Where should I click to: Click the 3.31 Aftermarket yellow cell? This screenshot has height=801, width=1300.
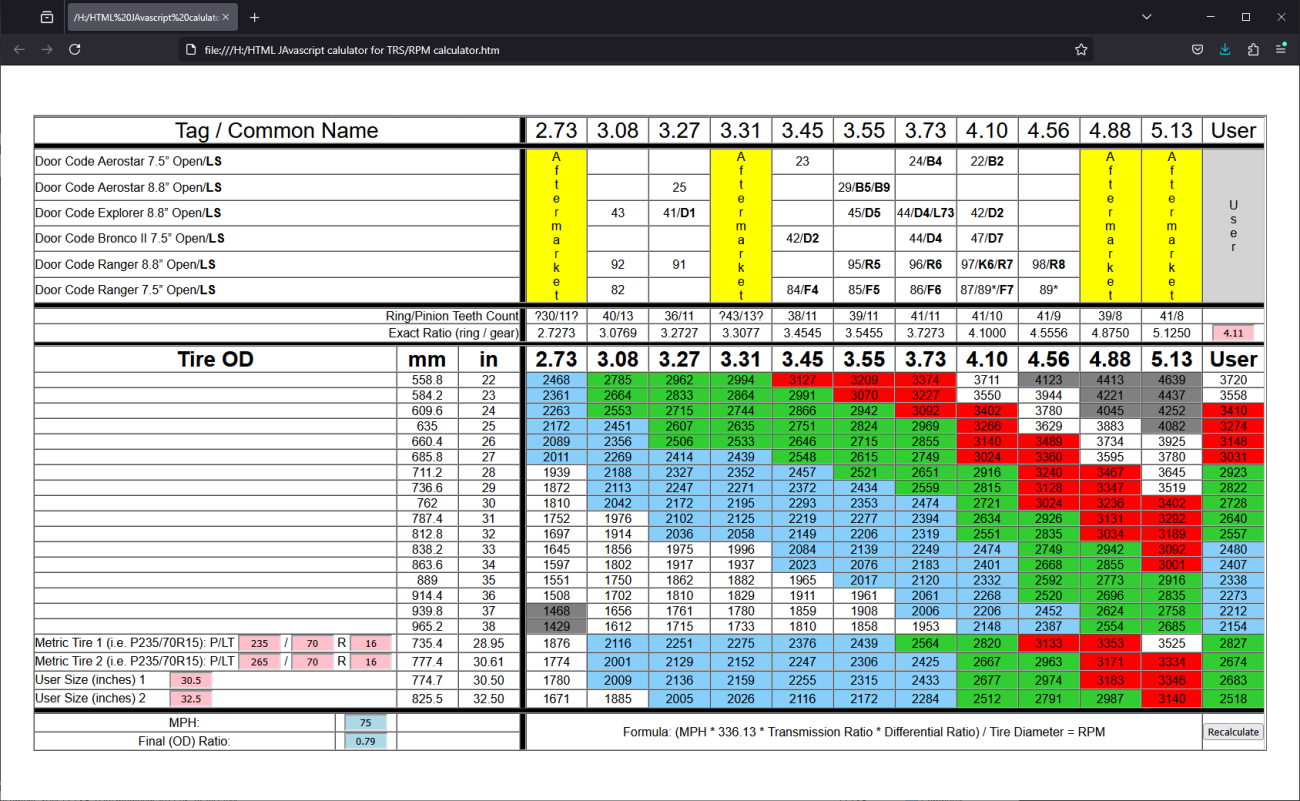pos(741,225)
